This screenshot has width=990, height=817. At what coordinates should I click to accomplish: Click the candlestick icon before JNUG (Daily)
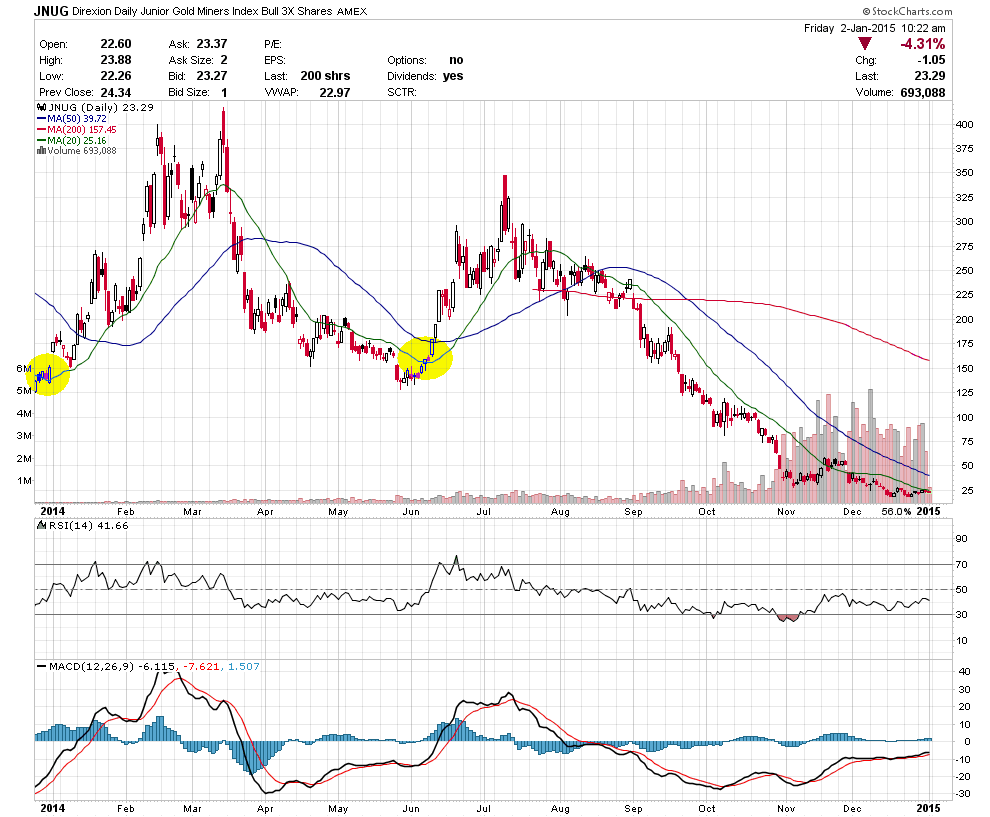point(42,107)
